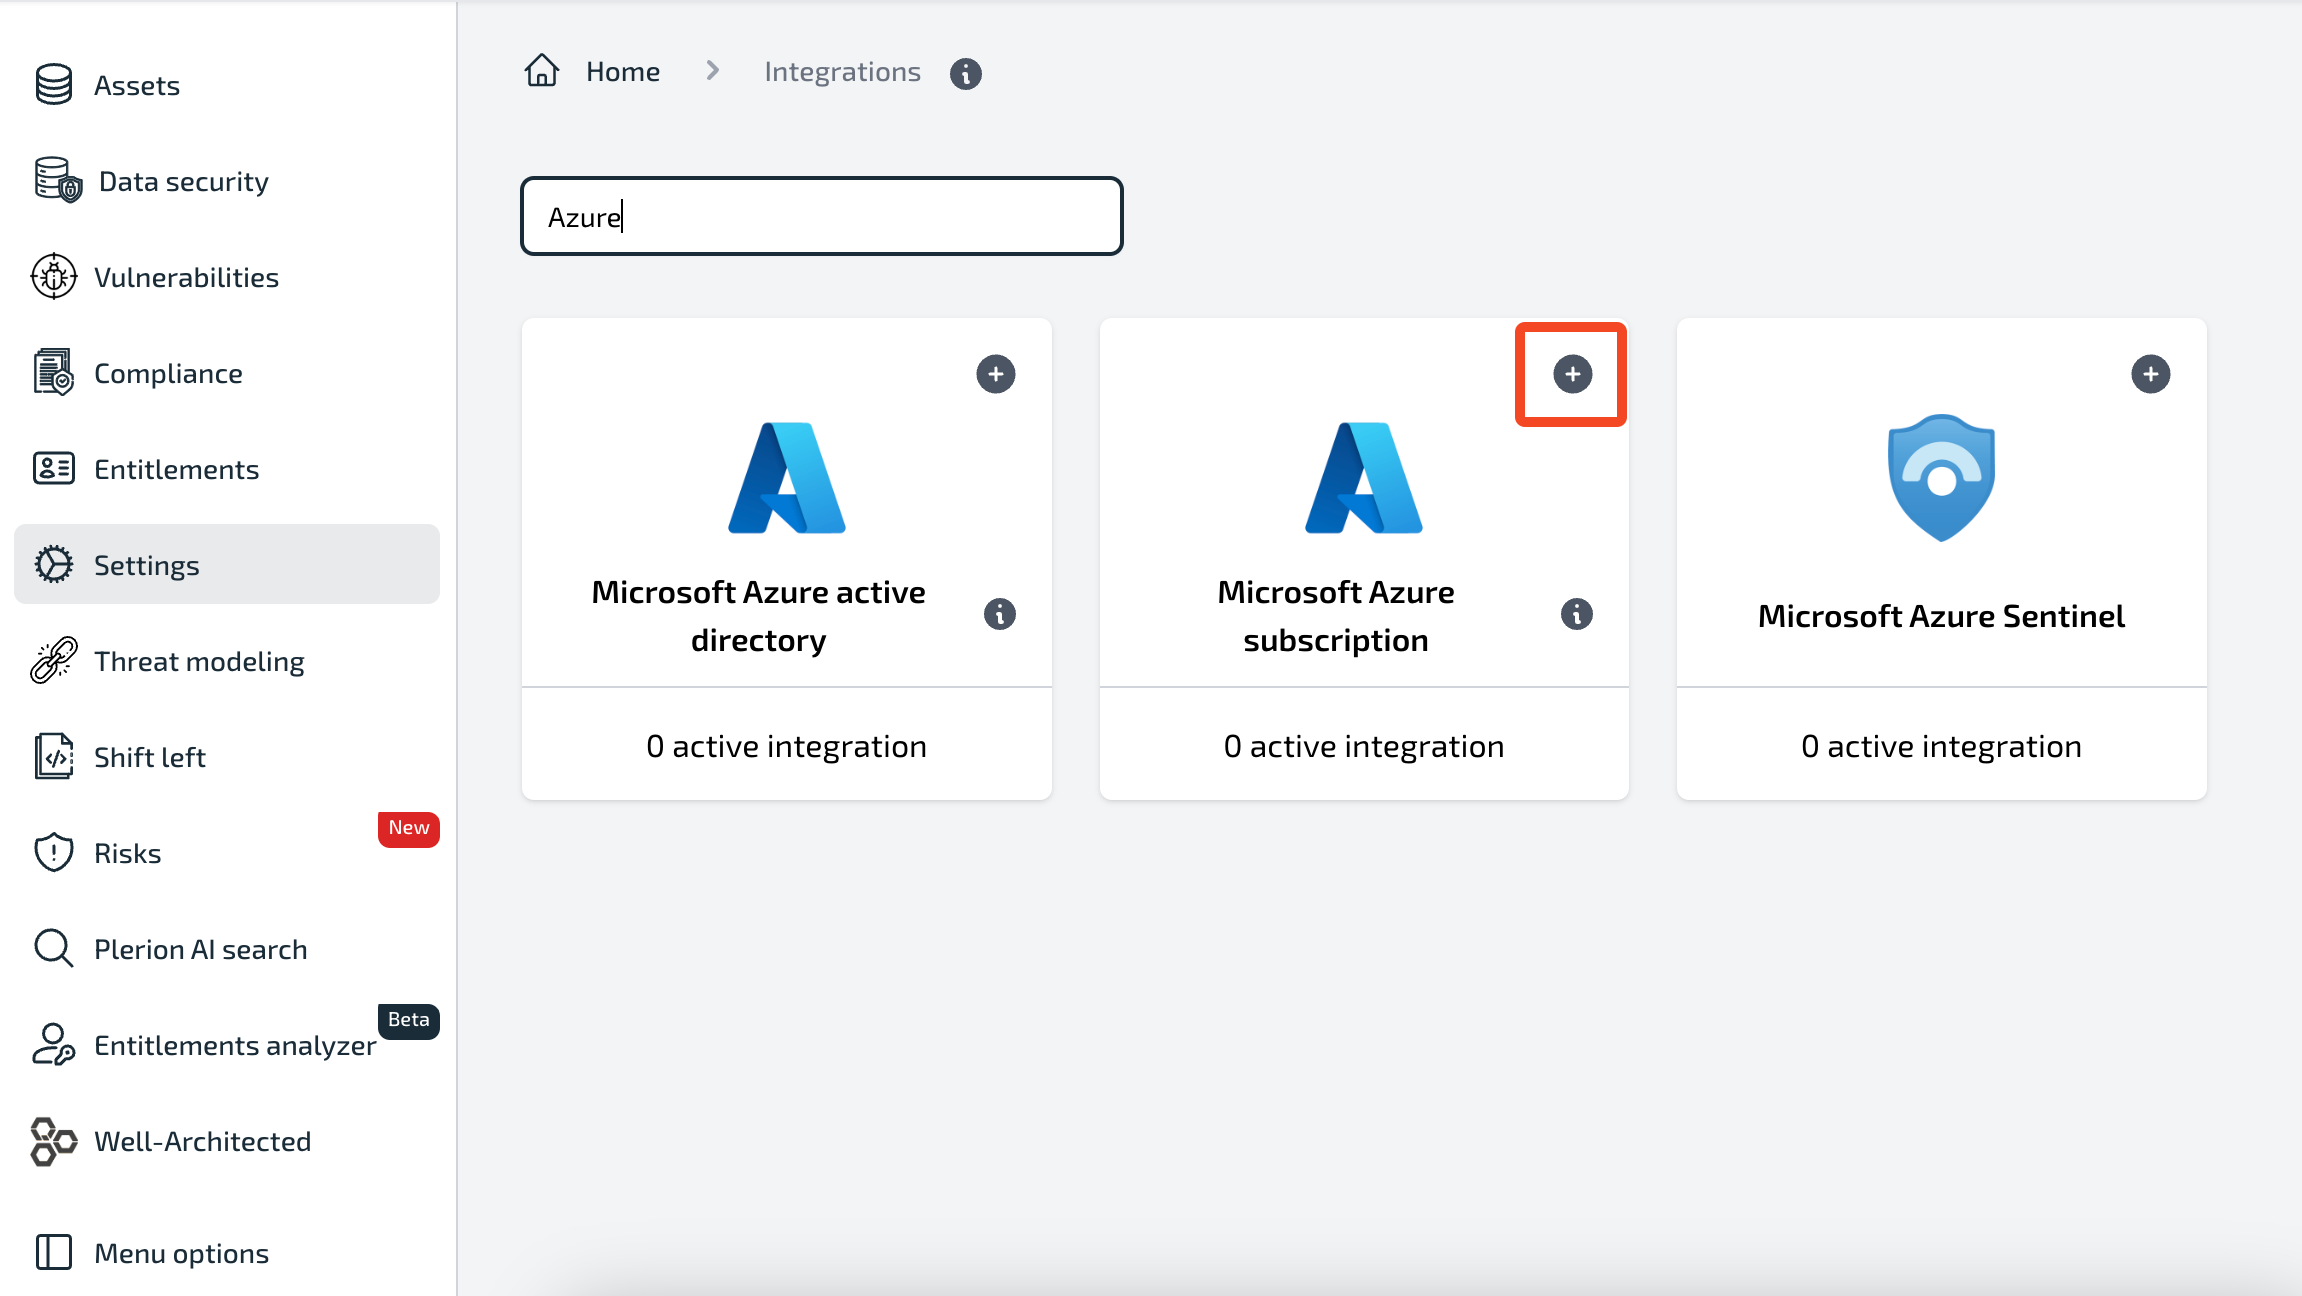Expand the breadcrumb chevron separator
Screen dimensions: 2302x1296
point(712,71)
